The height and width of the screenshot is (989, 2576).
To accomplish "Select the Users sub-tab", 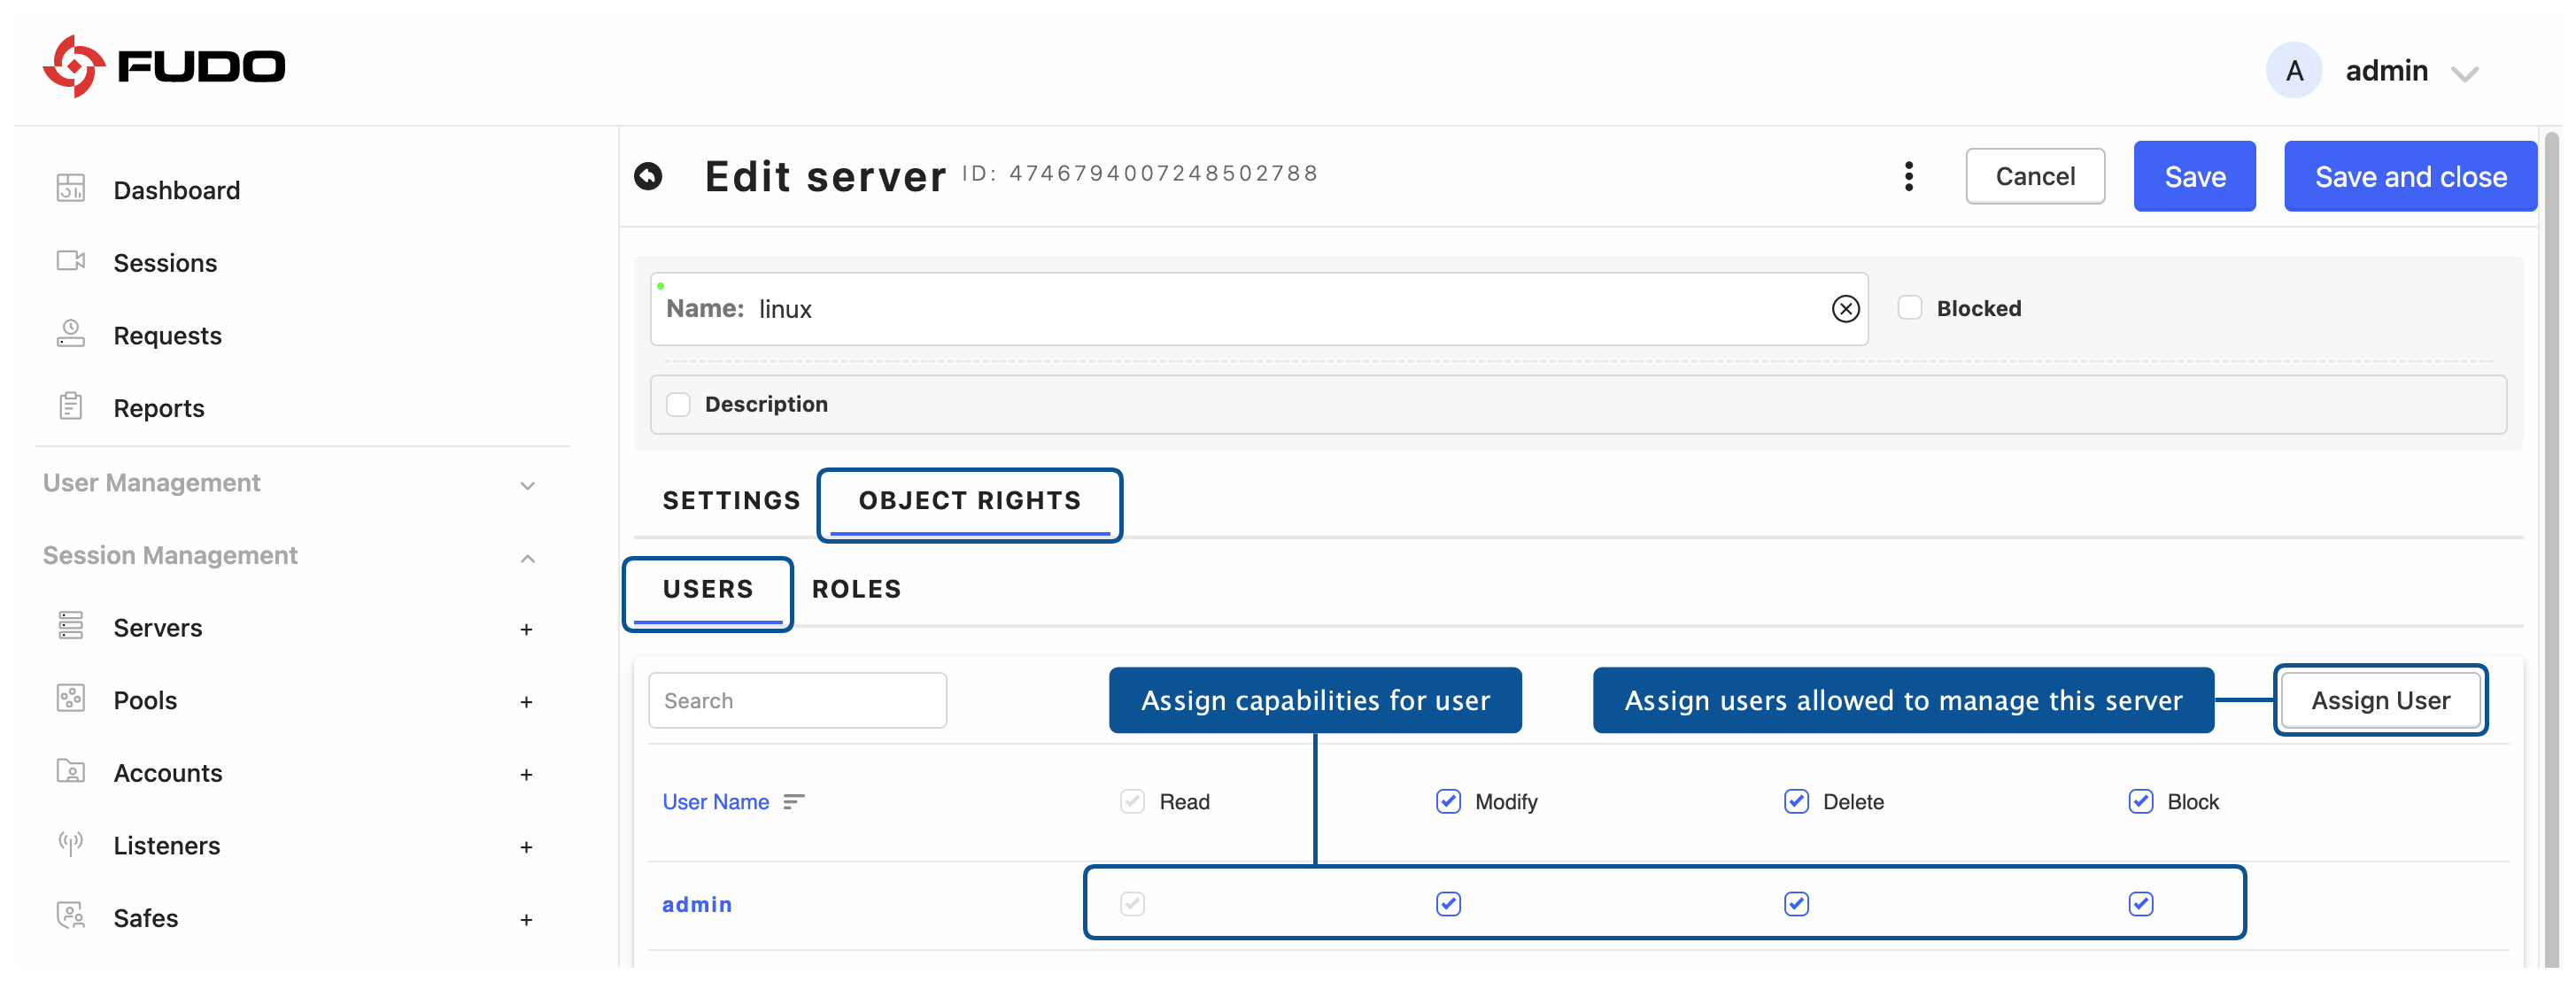I will 708,589.
